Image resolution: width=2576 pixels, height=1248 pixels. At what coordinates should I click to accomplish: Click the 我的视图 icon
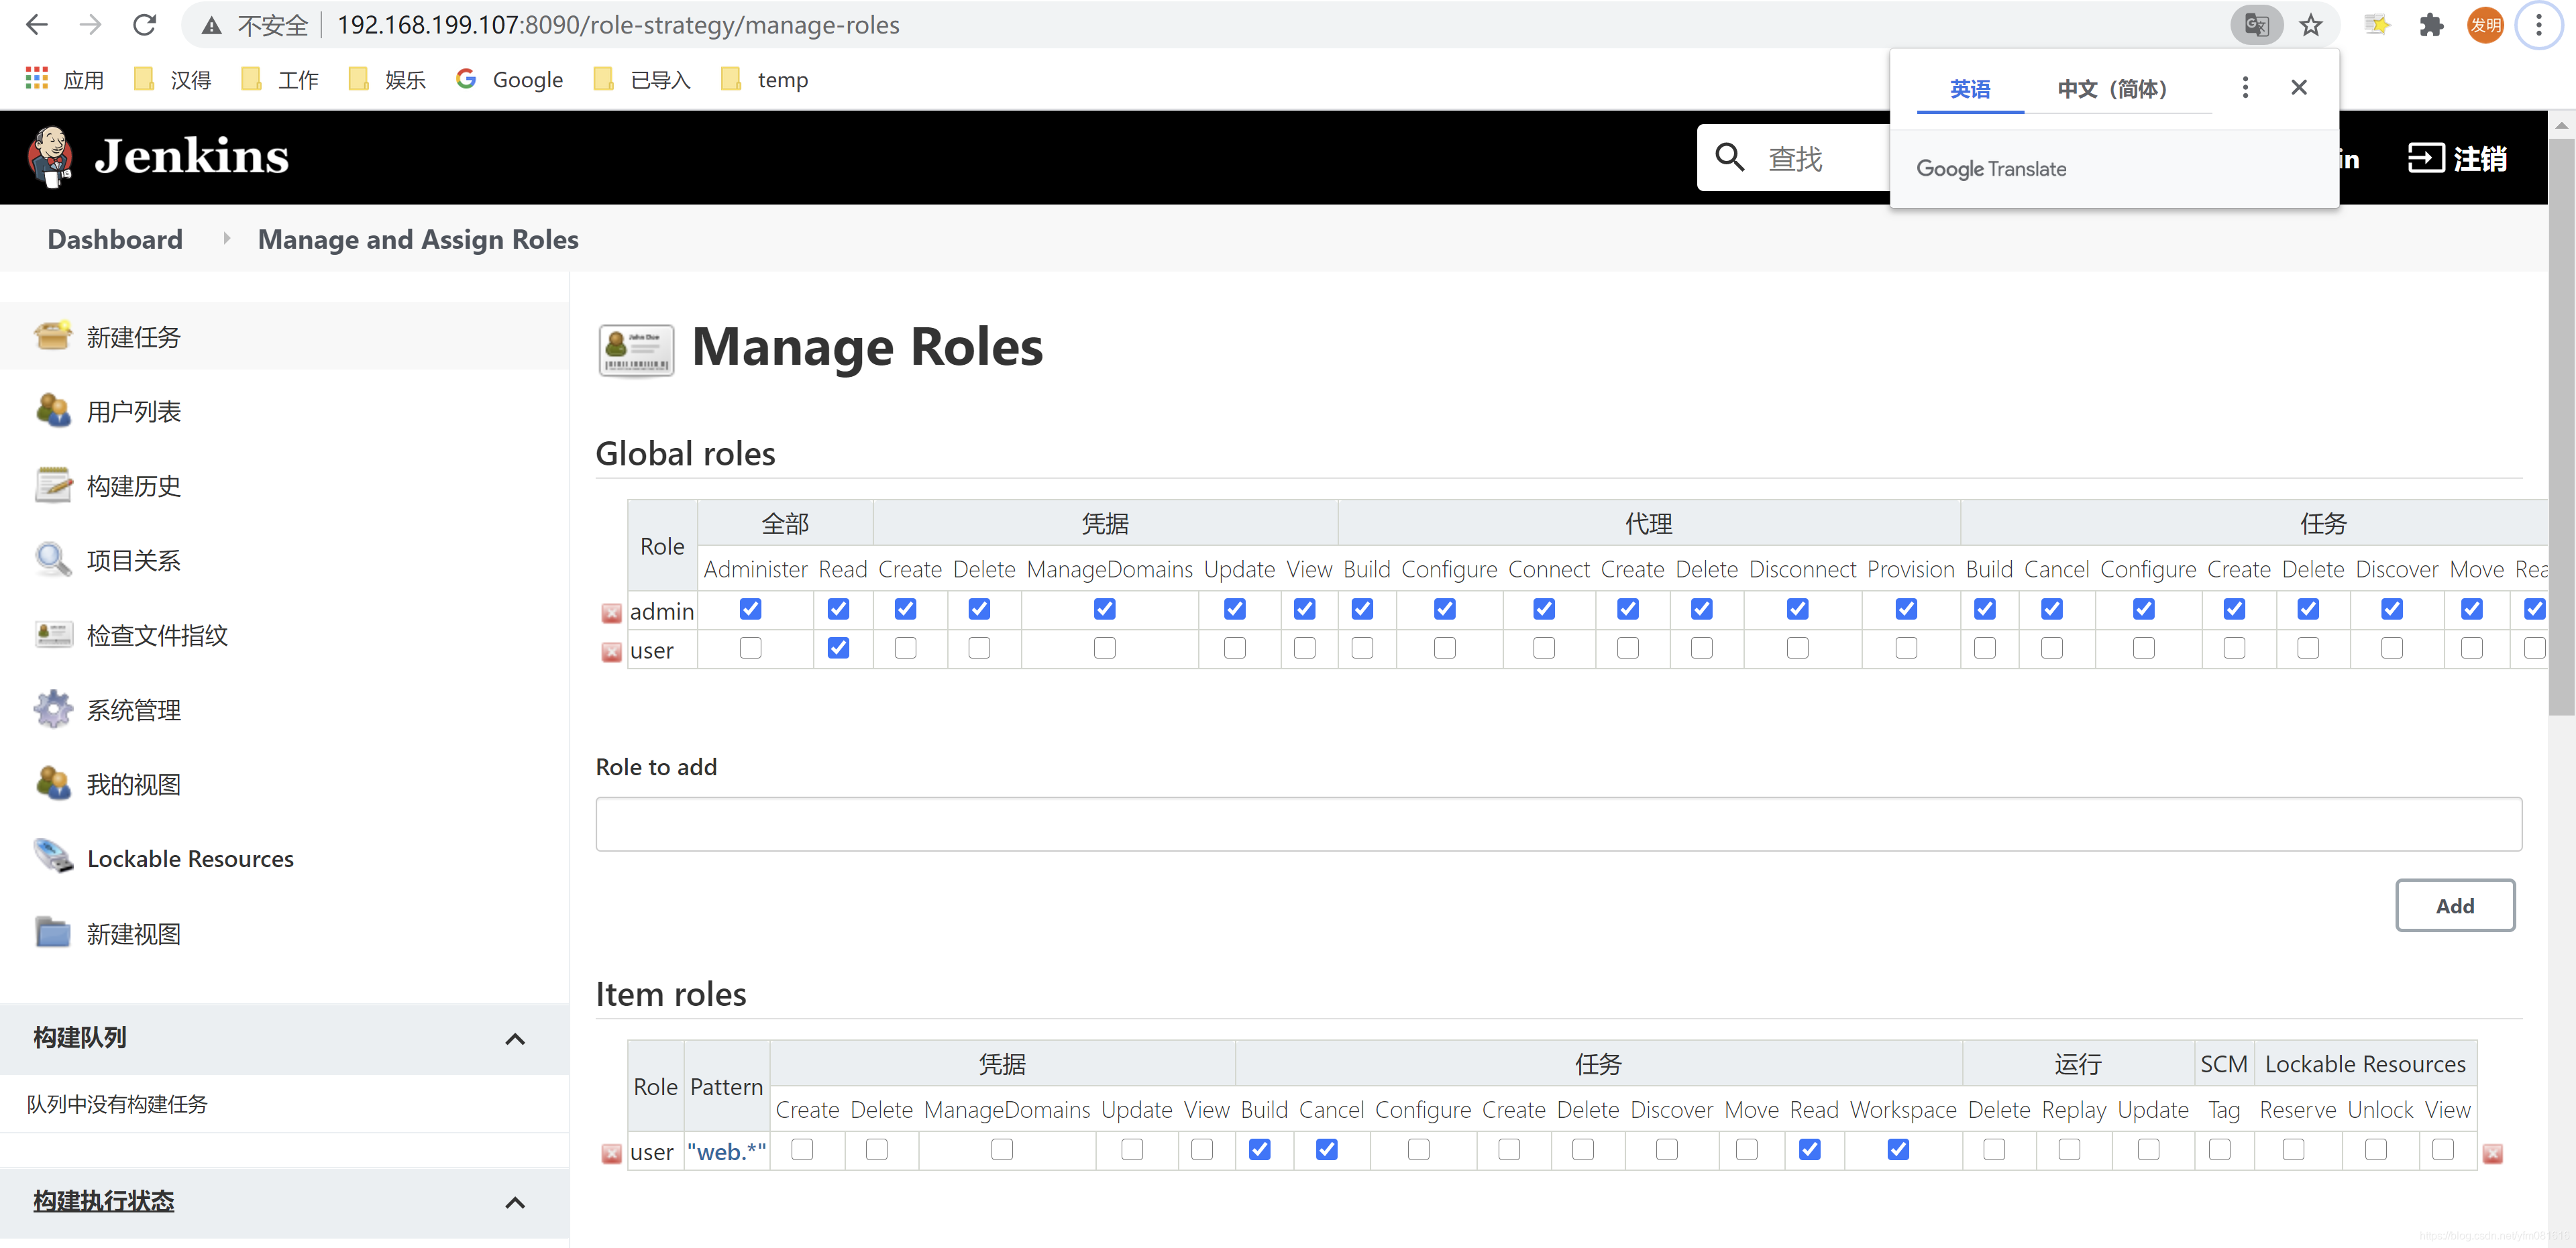[53, 784]
